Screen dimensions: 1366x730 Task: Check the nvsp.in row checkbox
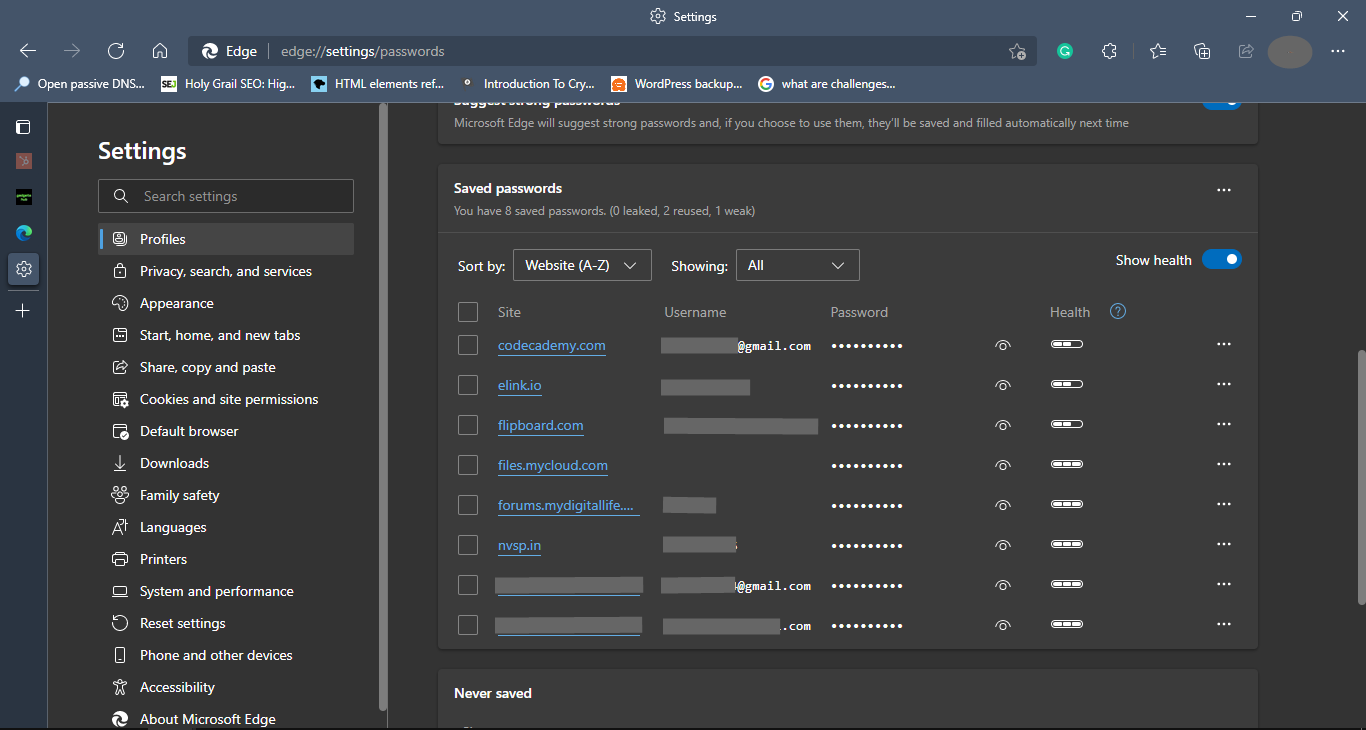(468, 545)
